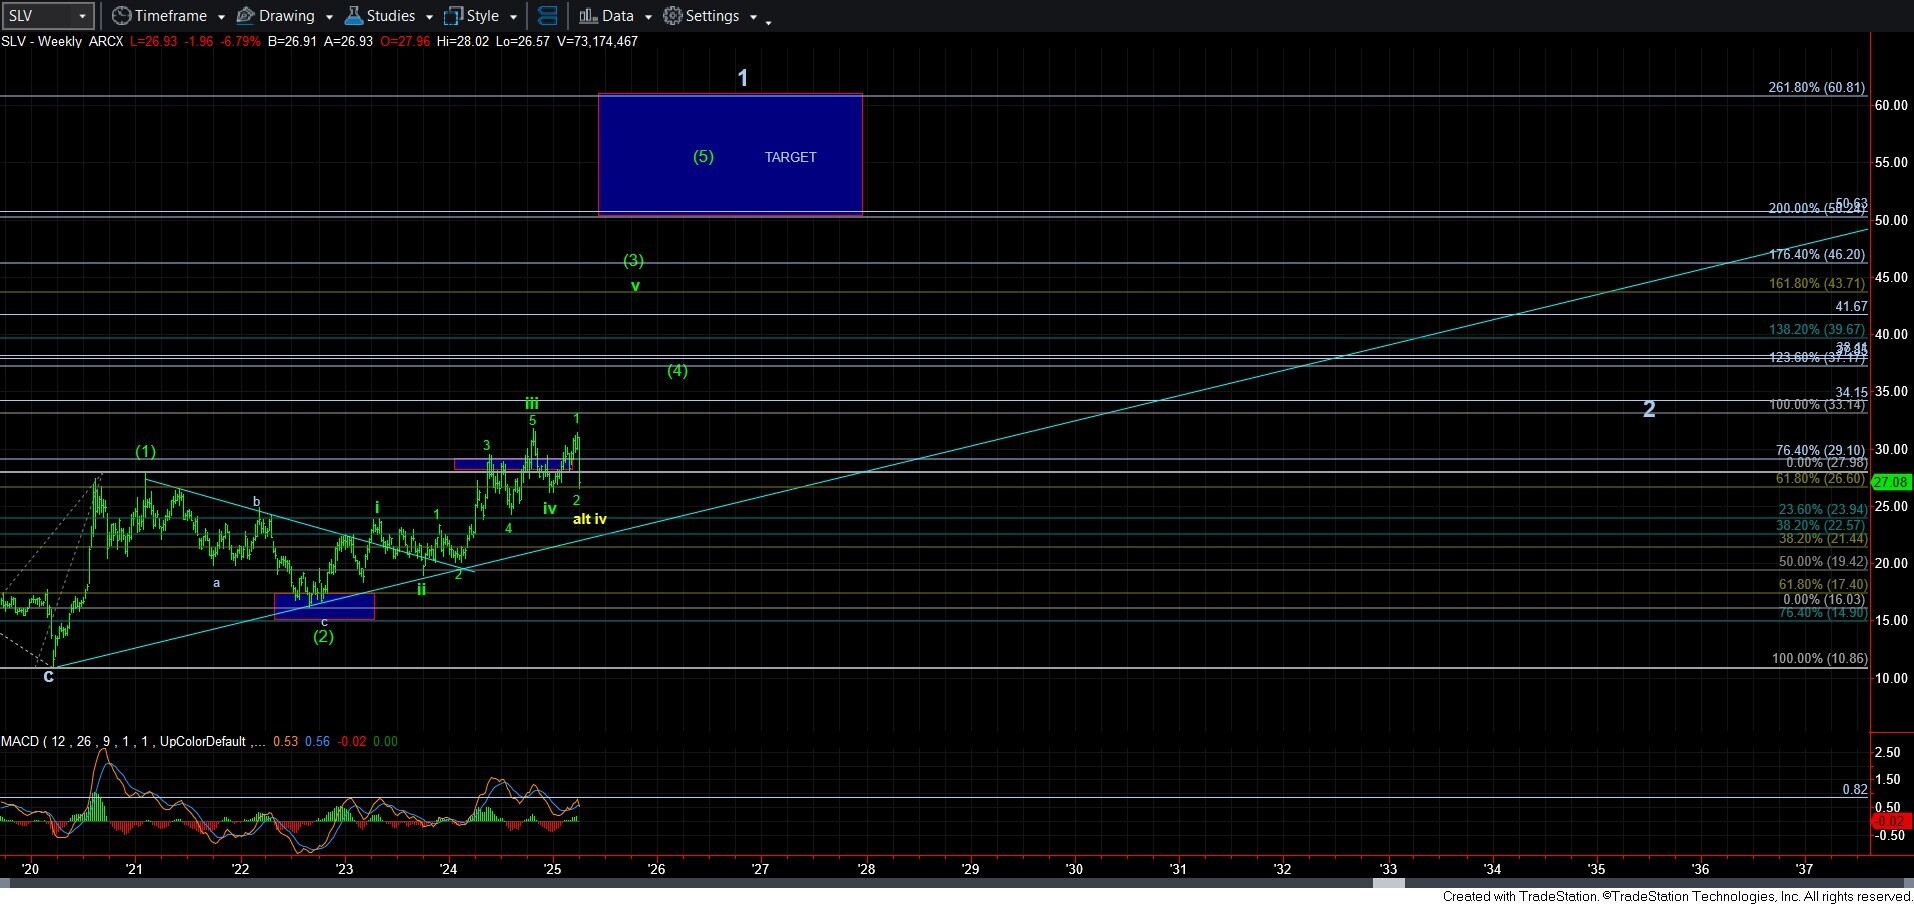This screenshot has width=1914, height=904.
Task: Expand the SLV symbol dropdown arrow
Action: [x=82, y=16]
